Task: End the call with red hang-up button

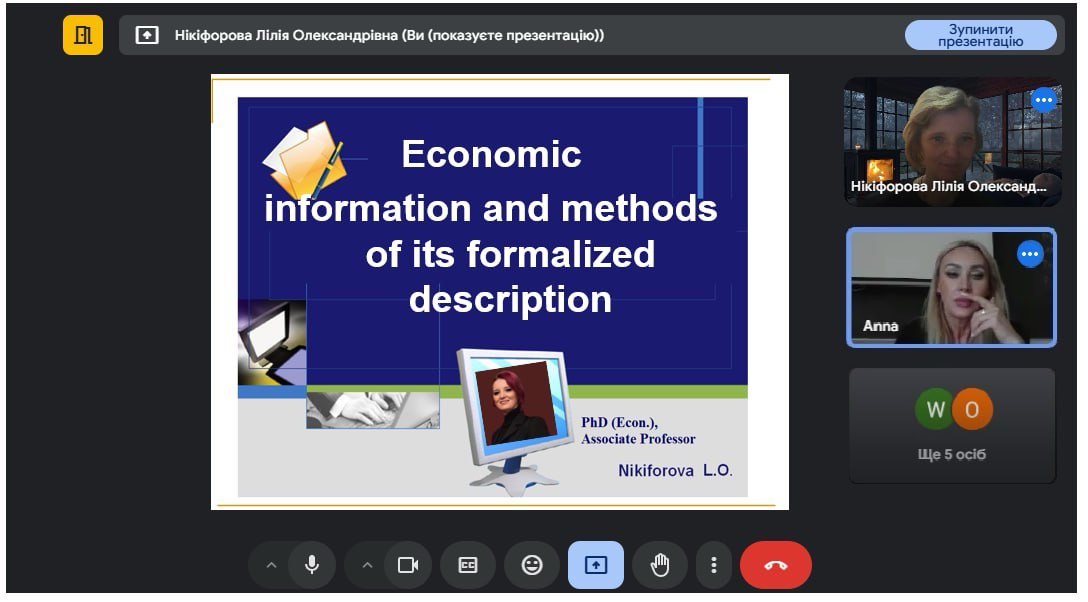Action: (776, 565)
